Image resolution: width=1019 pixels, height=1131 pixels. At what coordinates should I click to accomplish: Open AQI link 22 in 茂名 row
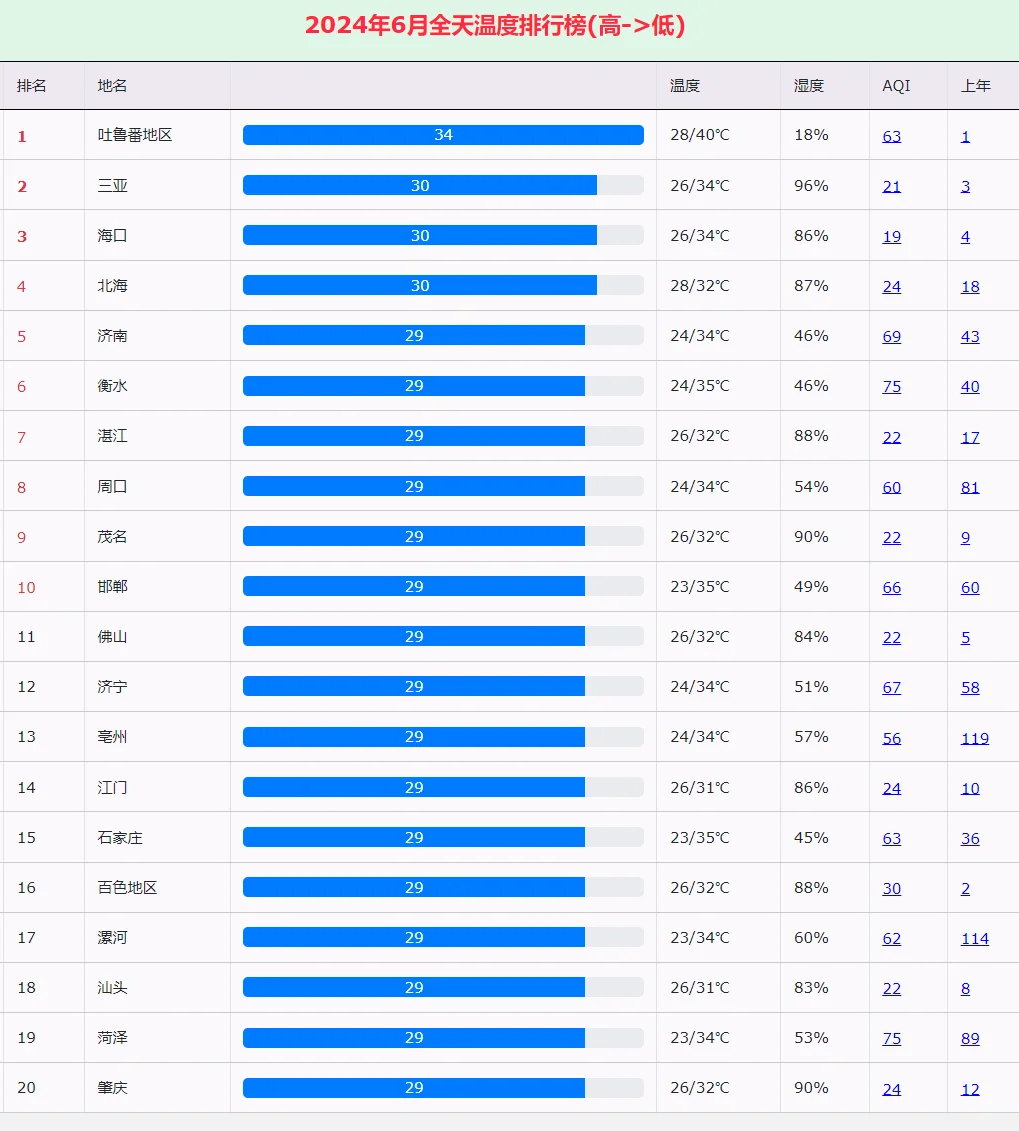(x=891, y=537)
